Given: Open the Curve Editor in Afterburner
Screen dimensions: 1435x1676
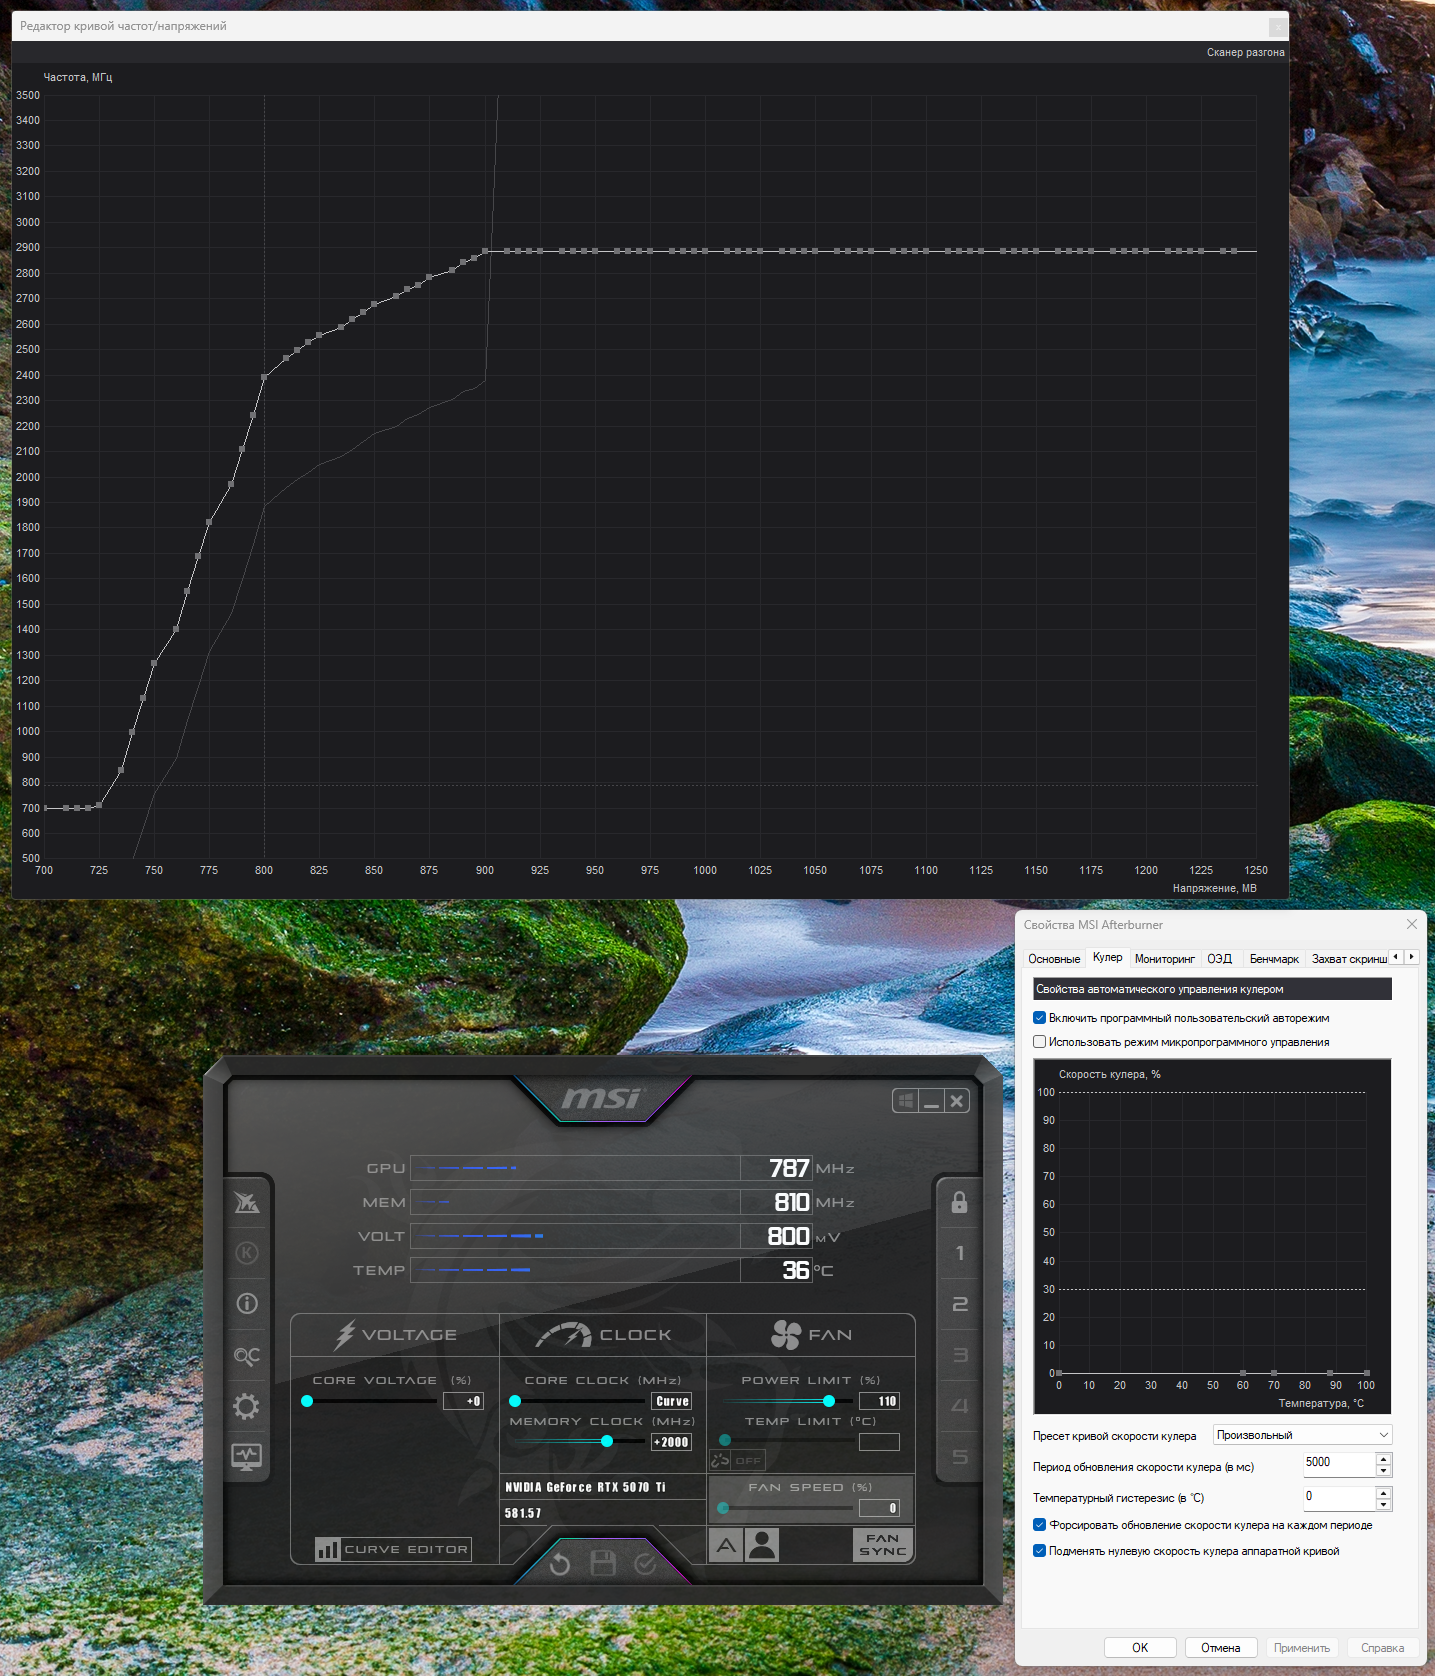Looking at the screenshot, I should [392, 1549].
